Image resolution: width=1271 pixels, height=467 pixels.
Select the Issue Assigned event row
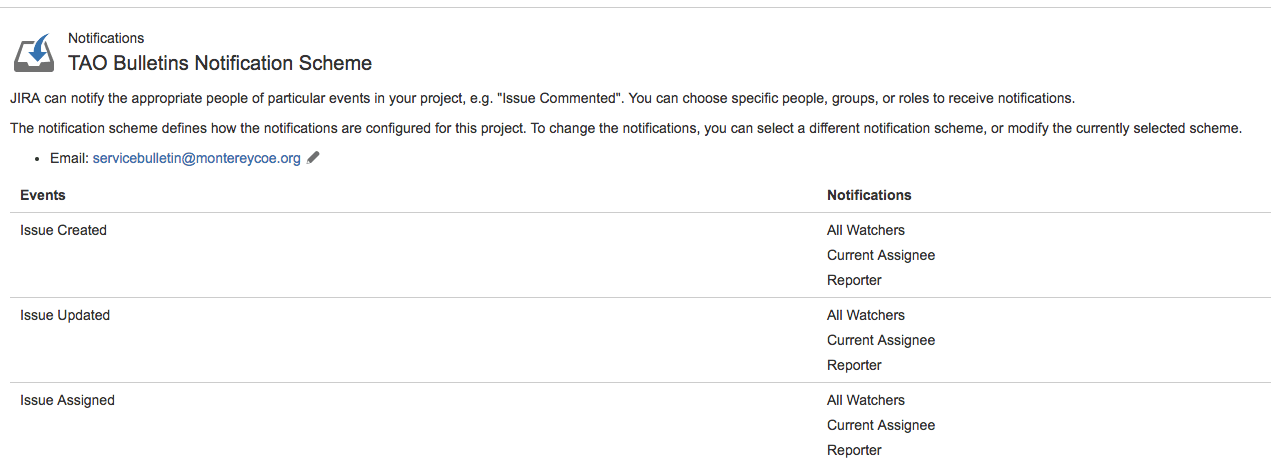click(67, 400)
